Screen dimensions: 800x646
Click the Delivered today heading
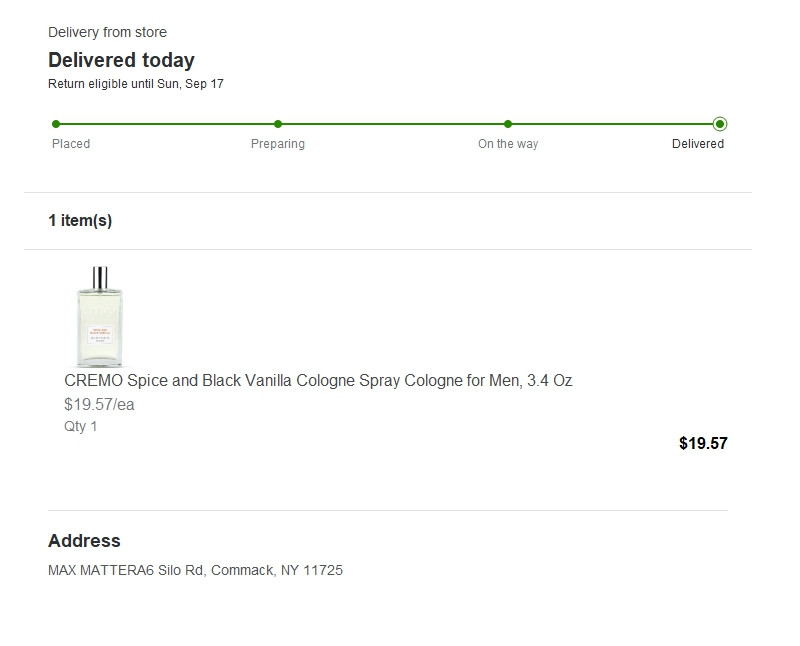click(121, 60)
